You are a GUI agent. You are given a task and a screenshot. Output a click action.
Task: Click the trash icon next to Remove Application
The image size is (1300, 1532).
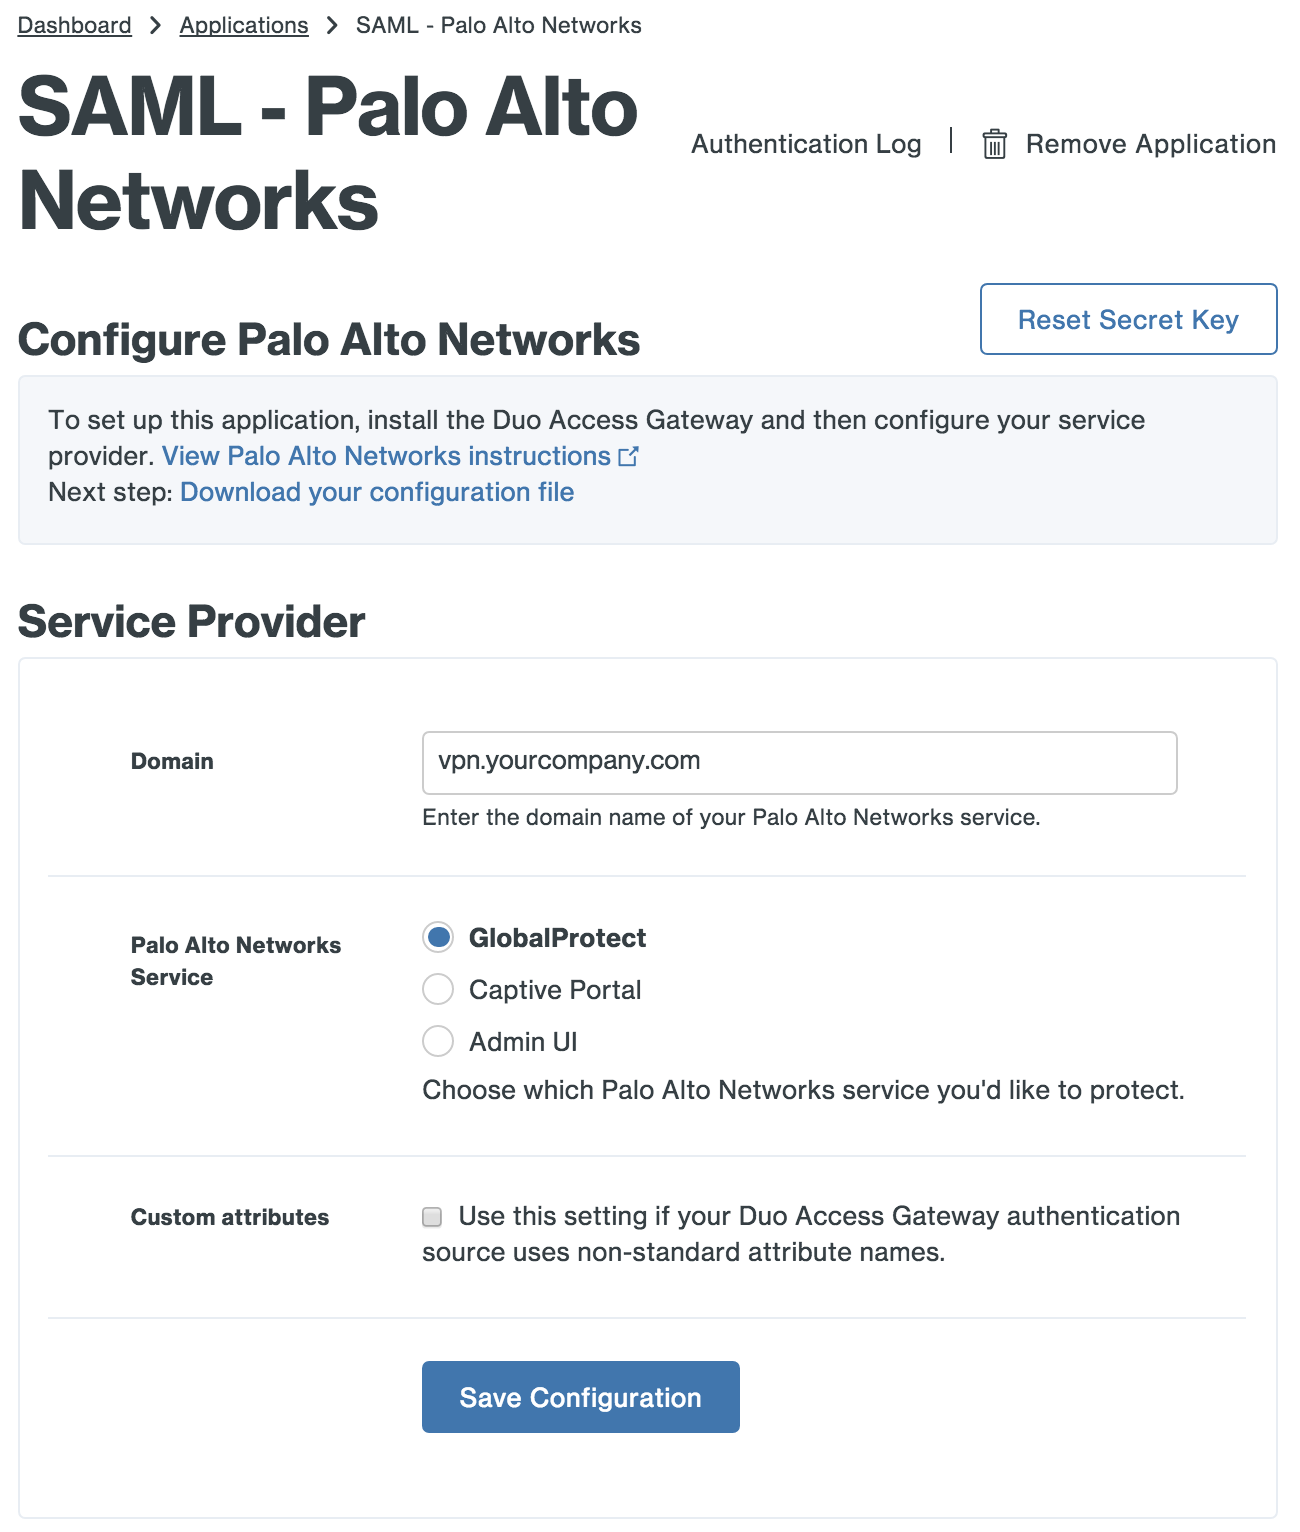point(995,144)
